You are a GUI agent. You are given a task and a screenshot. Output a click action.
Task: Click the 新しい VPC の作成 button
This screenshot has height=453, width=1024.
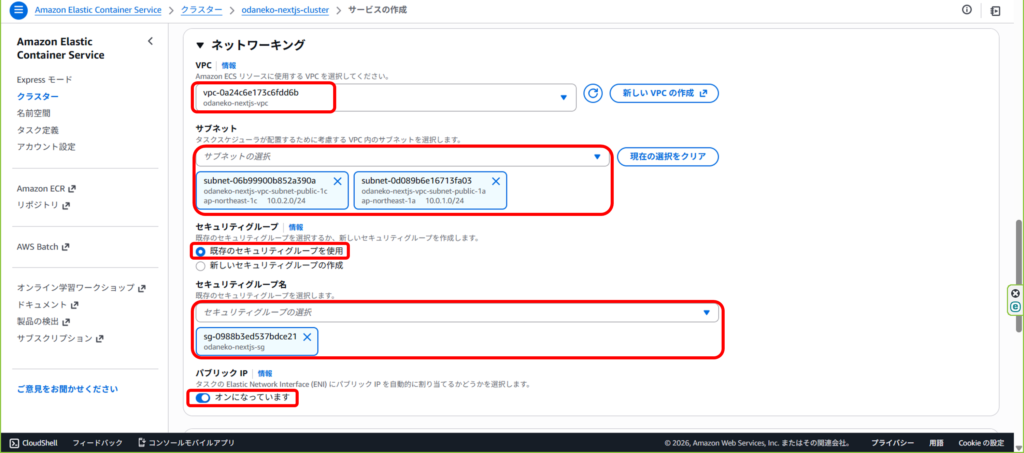pyautogui.click(x=664, y=93)
